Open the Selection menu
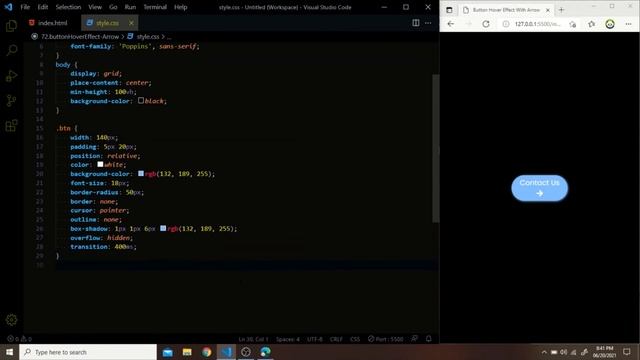 pos(68,7)
